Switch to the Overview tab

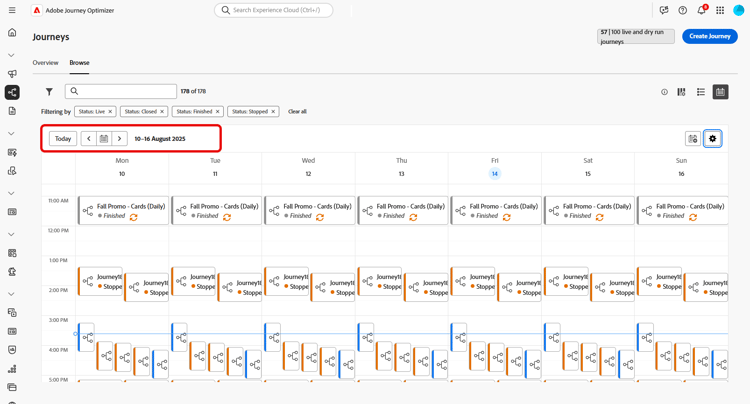(45, 63)
